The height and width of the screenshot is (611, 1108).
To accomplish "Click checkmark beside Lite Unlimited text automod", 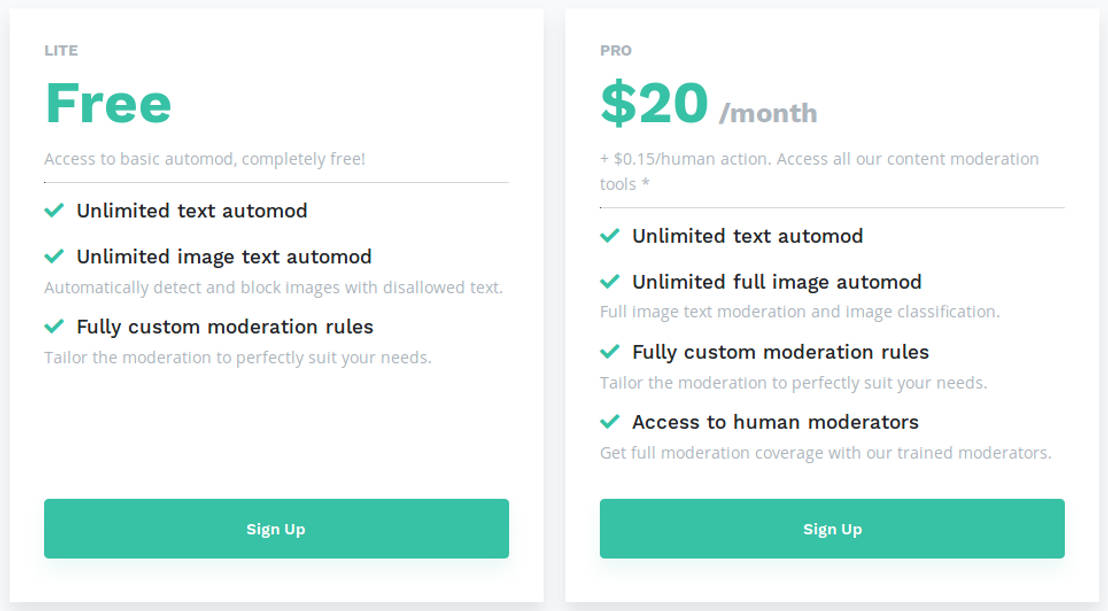I will (54, 211).
